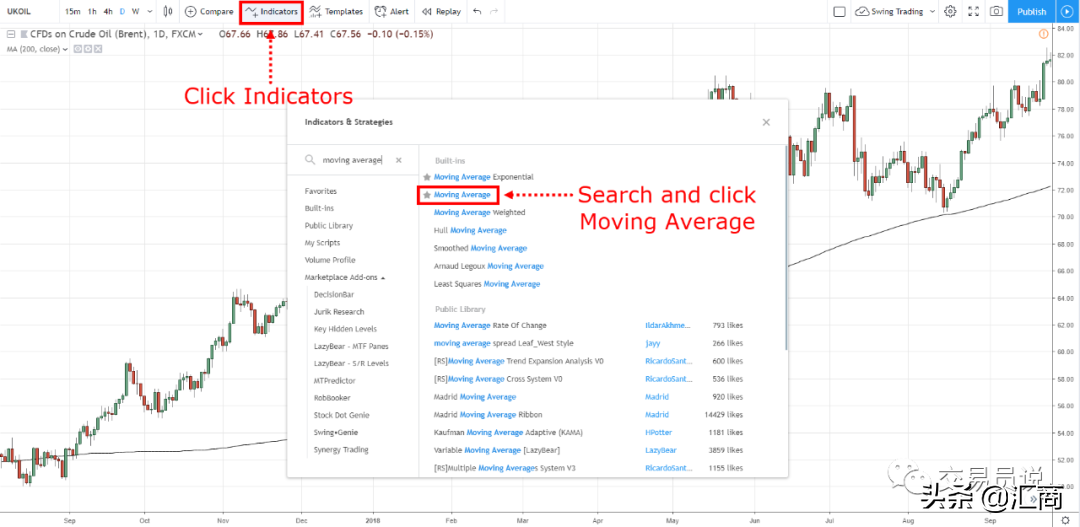Open Public Library category

(x=329, y=225)
